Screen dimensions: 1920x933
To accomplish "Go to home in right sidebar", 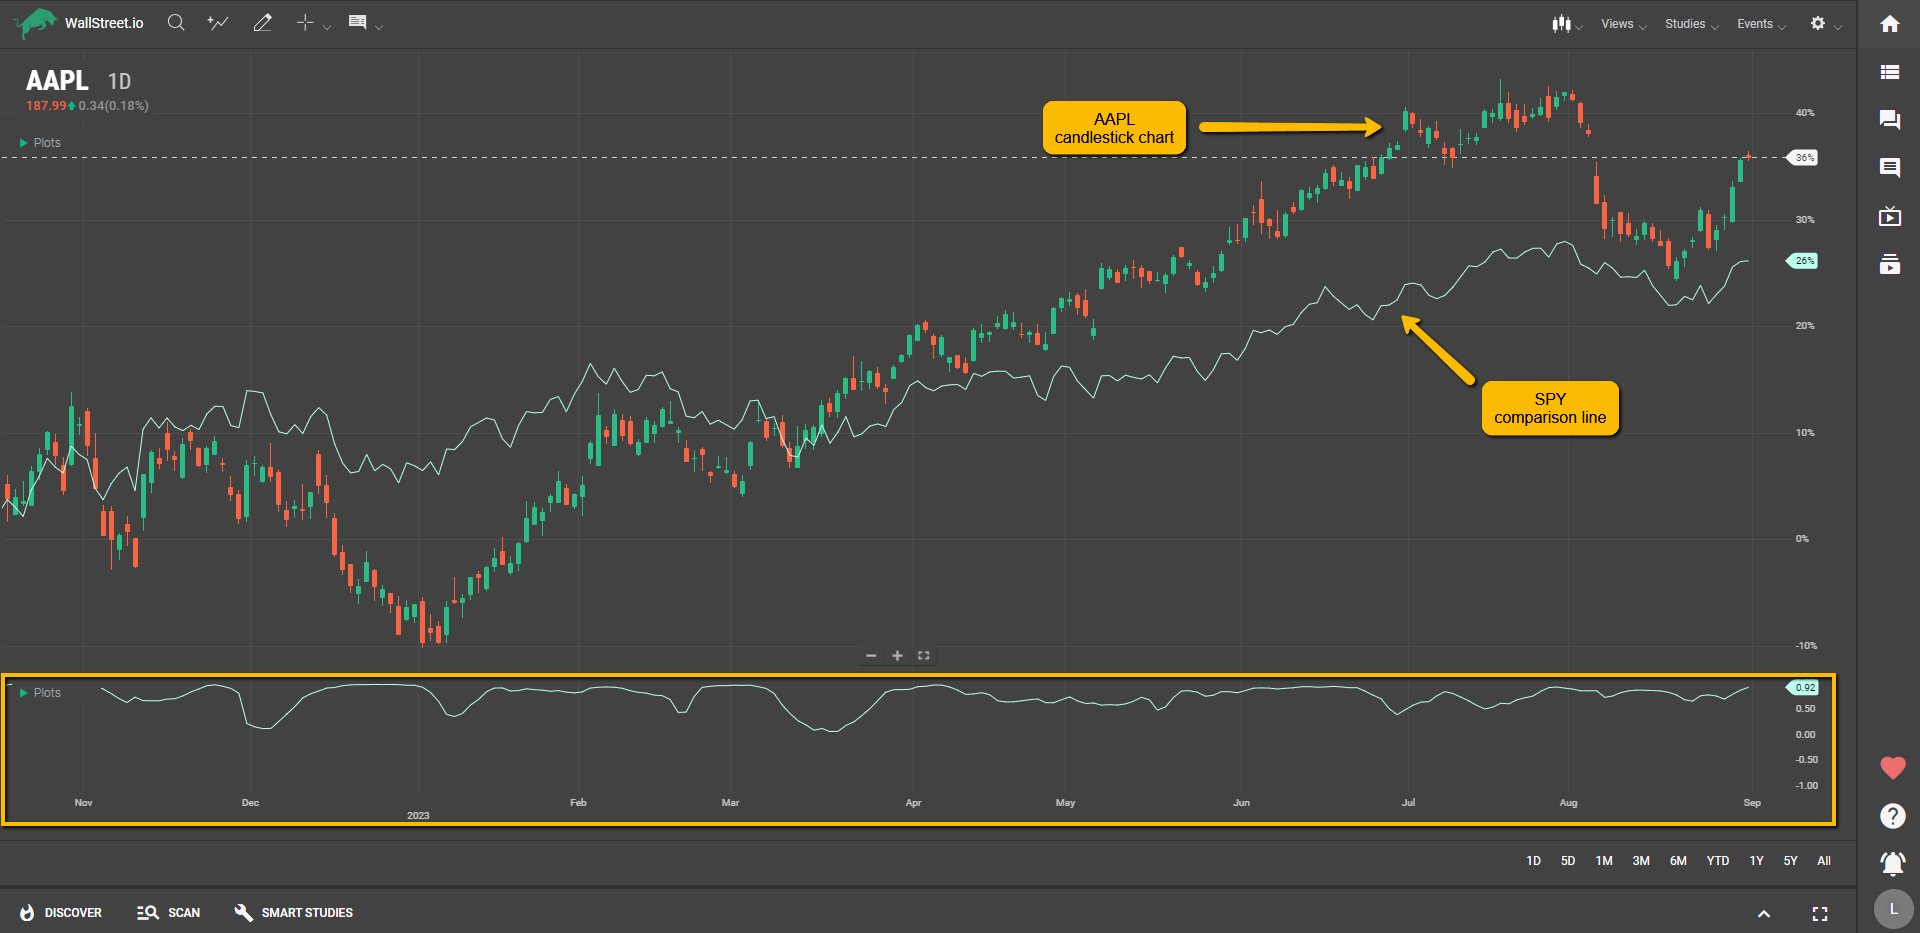I will [x=1890, y=24].
